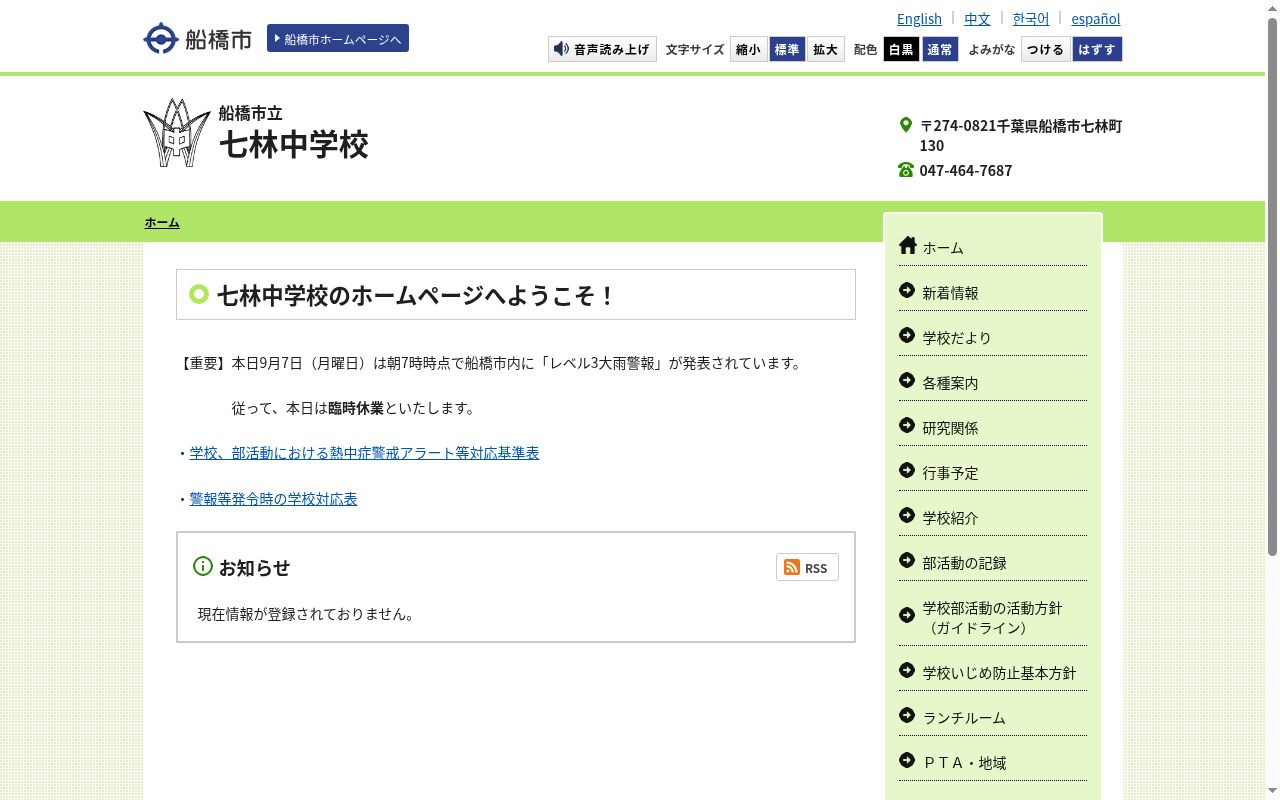The image size is (1280, 800).
Task: Click the arrow icon next to ランチルーム
Action: (907, 715)
